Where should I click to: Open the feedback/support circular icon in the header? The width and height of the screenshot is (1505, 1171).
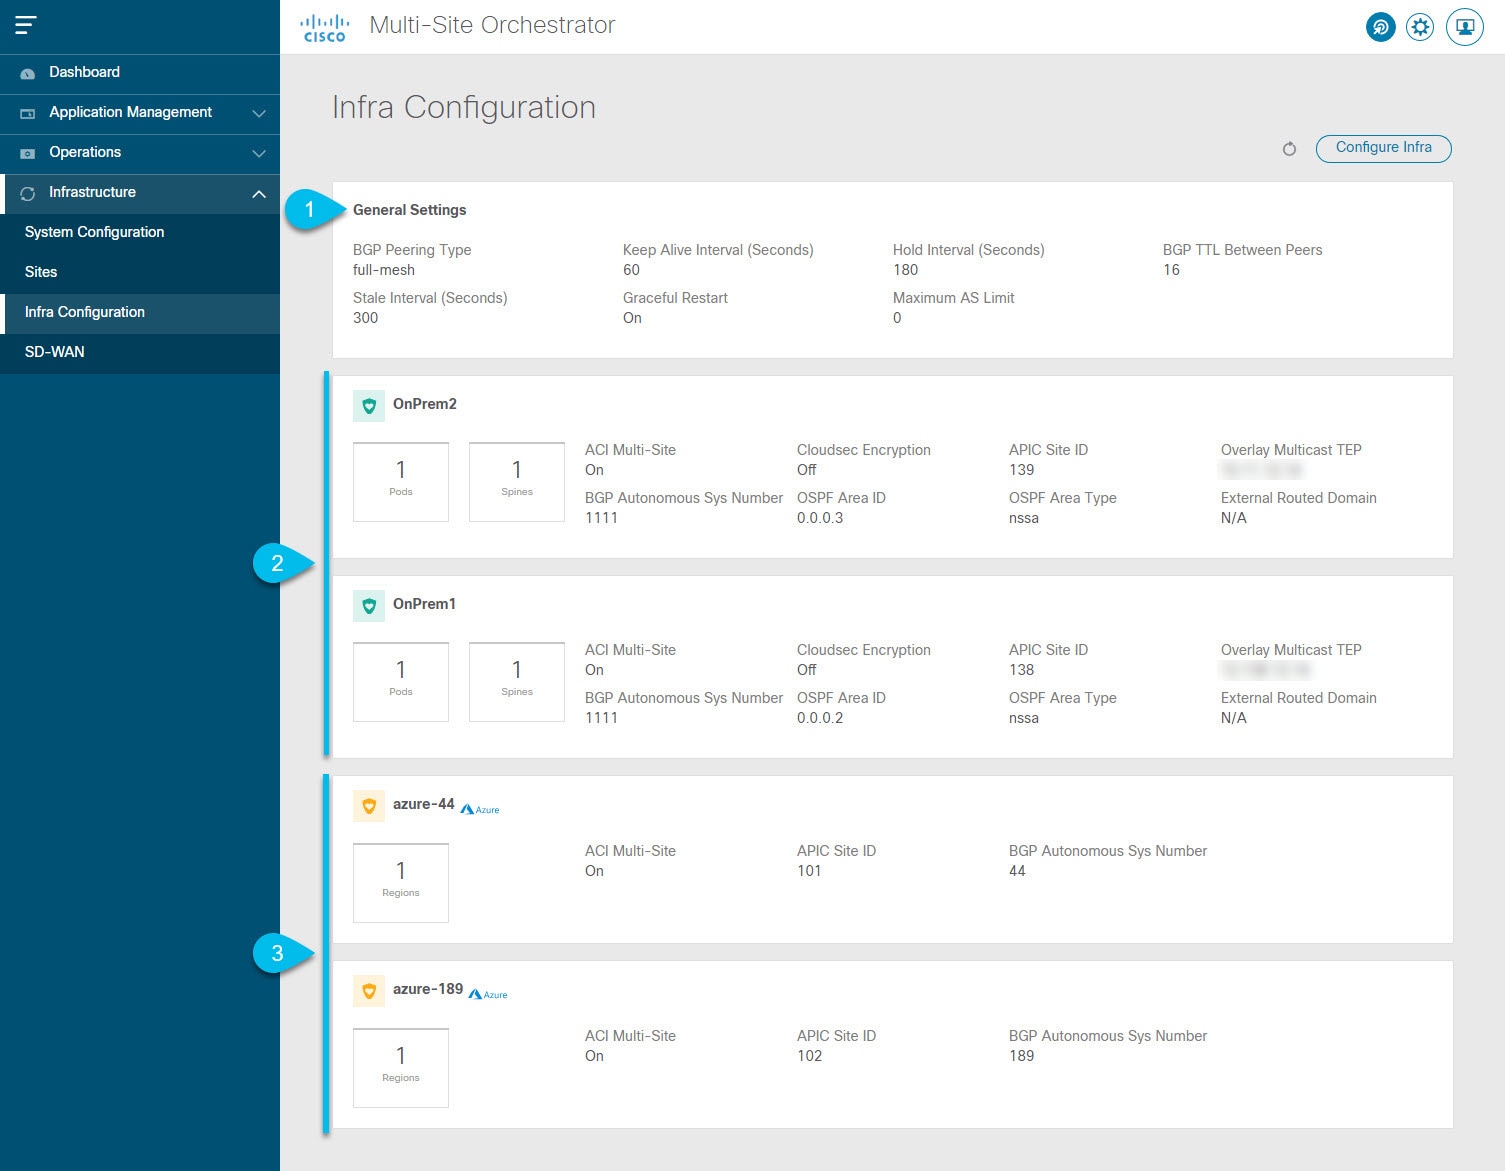pos(1381,27)
